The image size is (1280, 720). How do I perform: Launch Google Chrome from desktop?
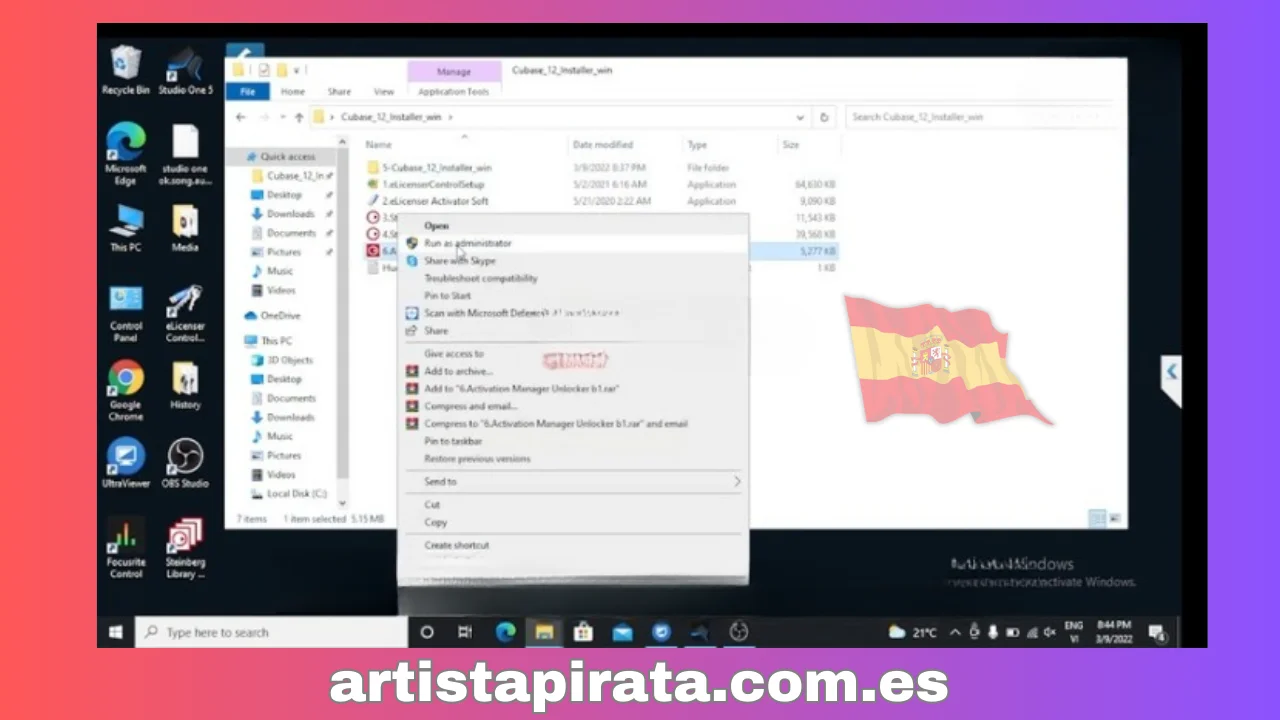[126, 391]
